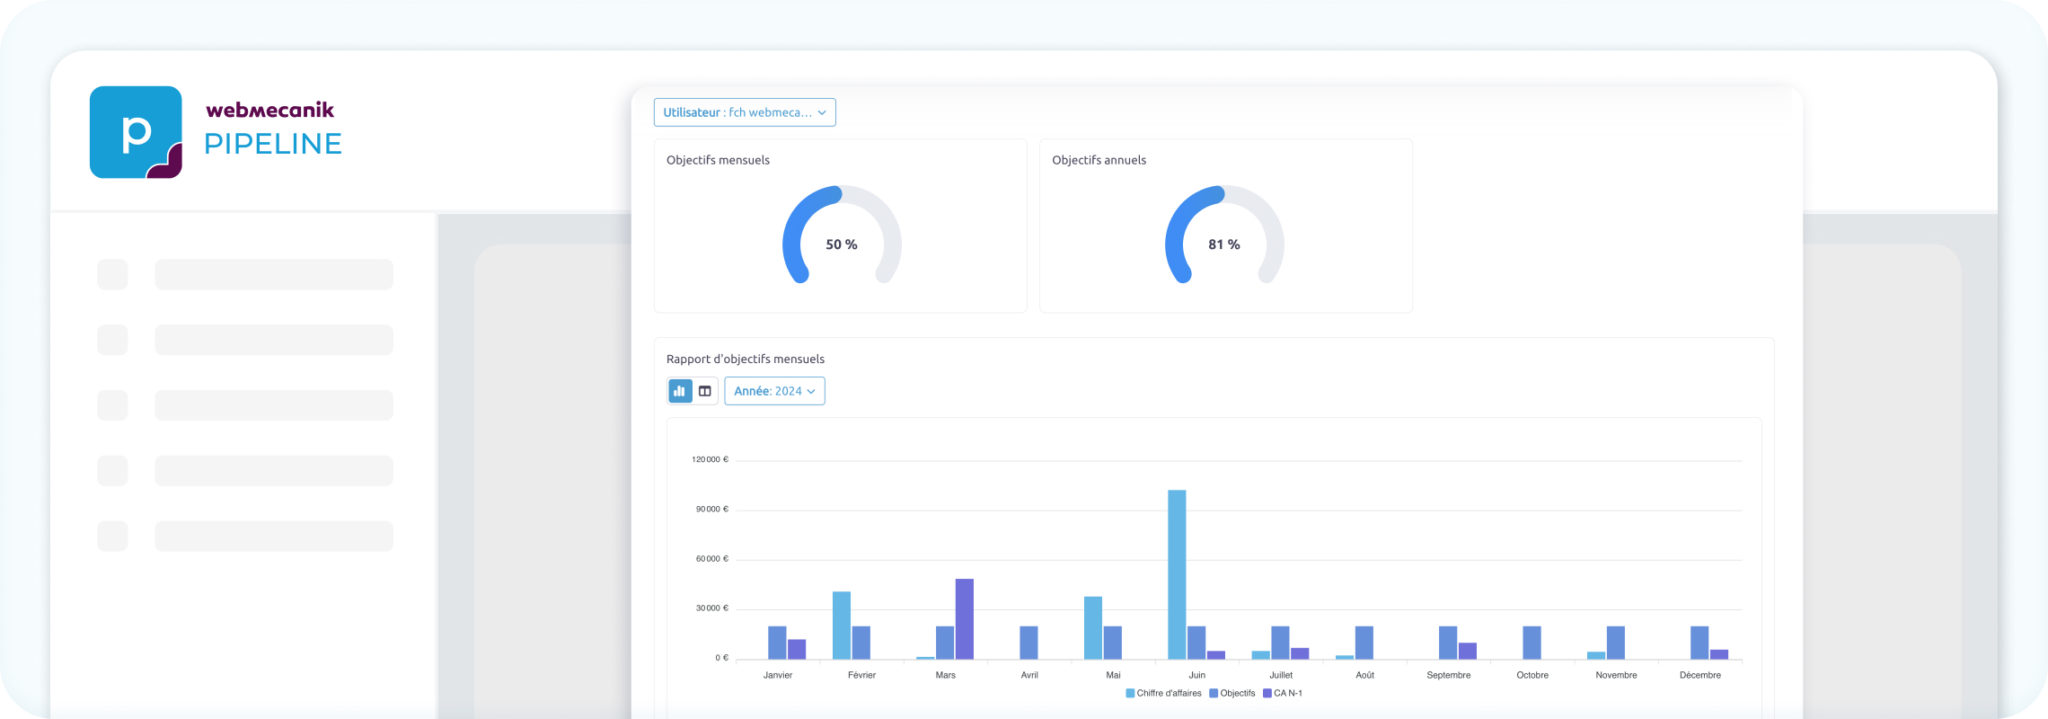This screenshot has height=719, width=2048.
Task: Select the third sidebar menu placeholder
Action: (x=273, y=405)
